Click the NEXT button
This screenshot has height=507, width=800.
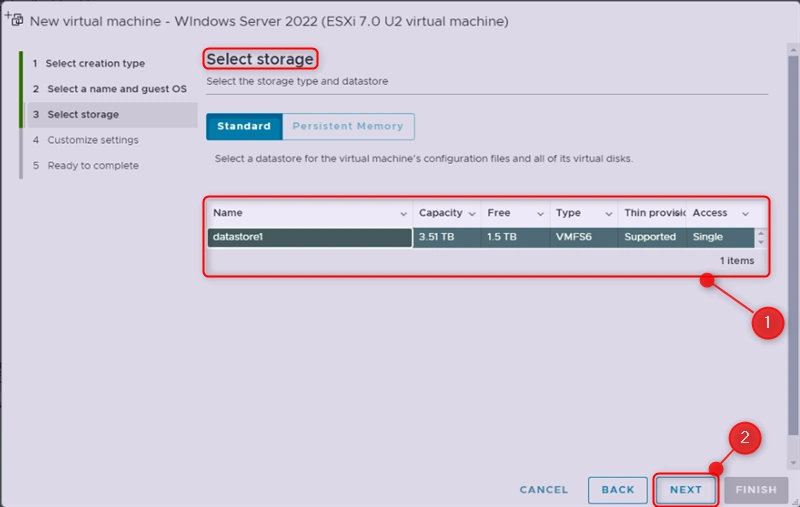click(686, 490)
